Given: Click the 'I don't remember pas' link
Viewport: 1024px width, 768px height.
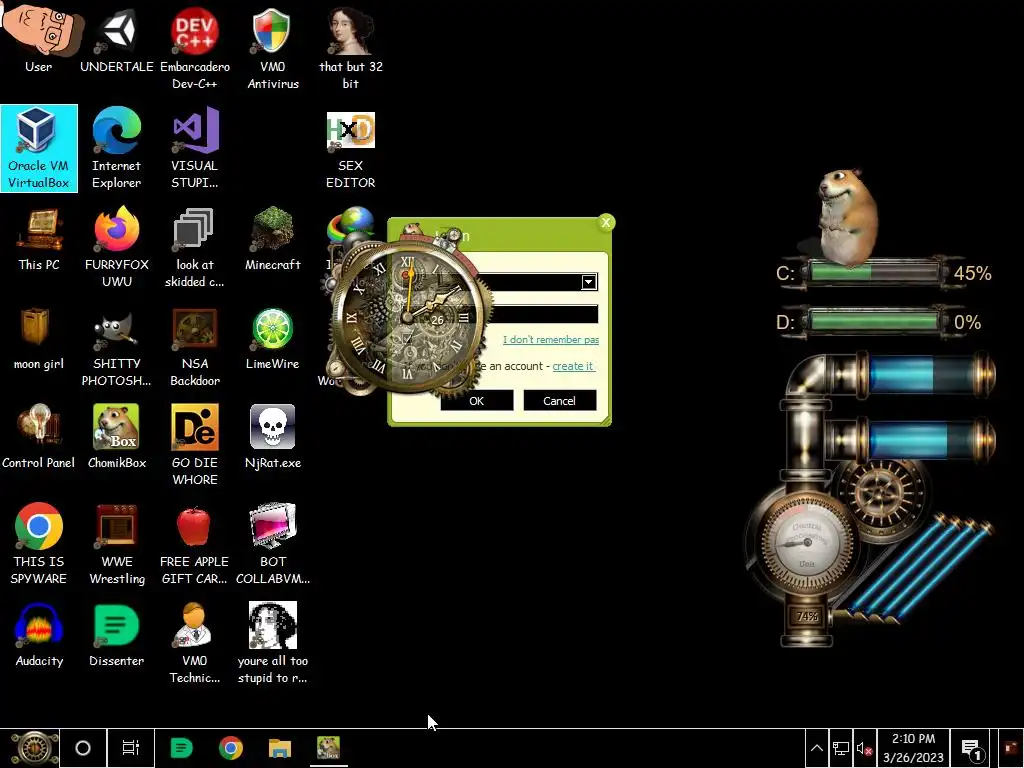Looking at the screenshot, I should pos(551,340).
